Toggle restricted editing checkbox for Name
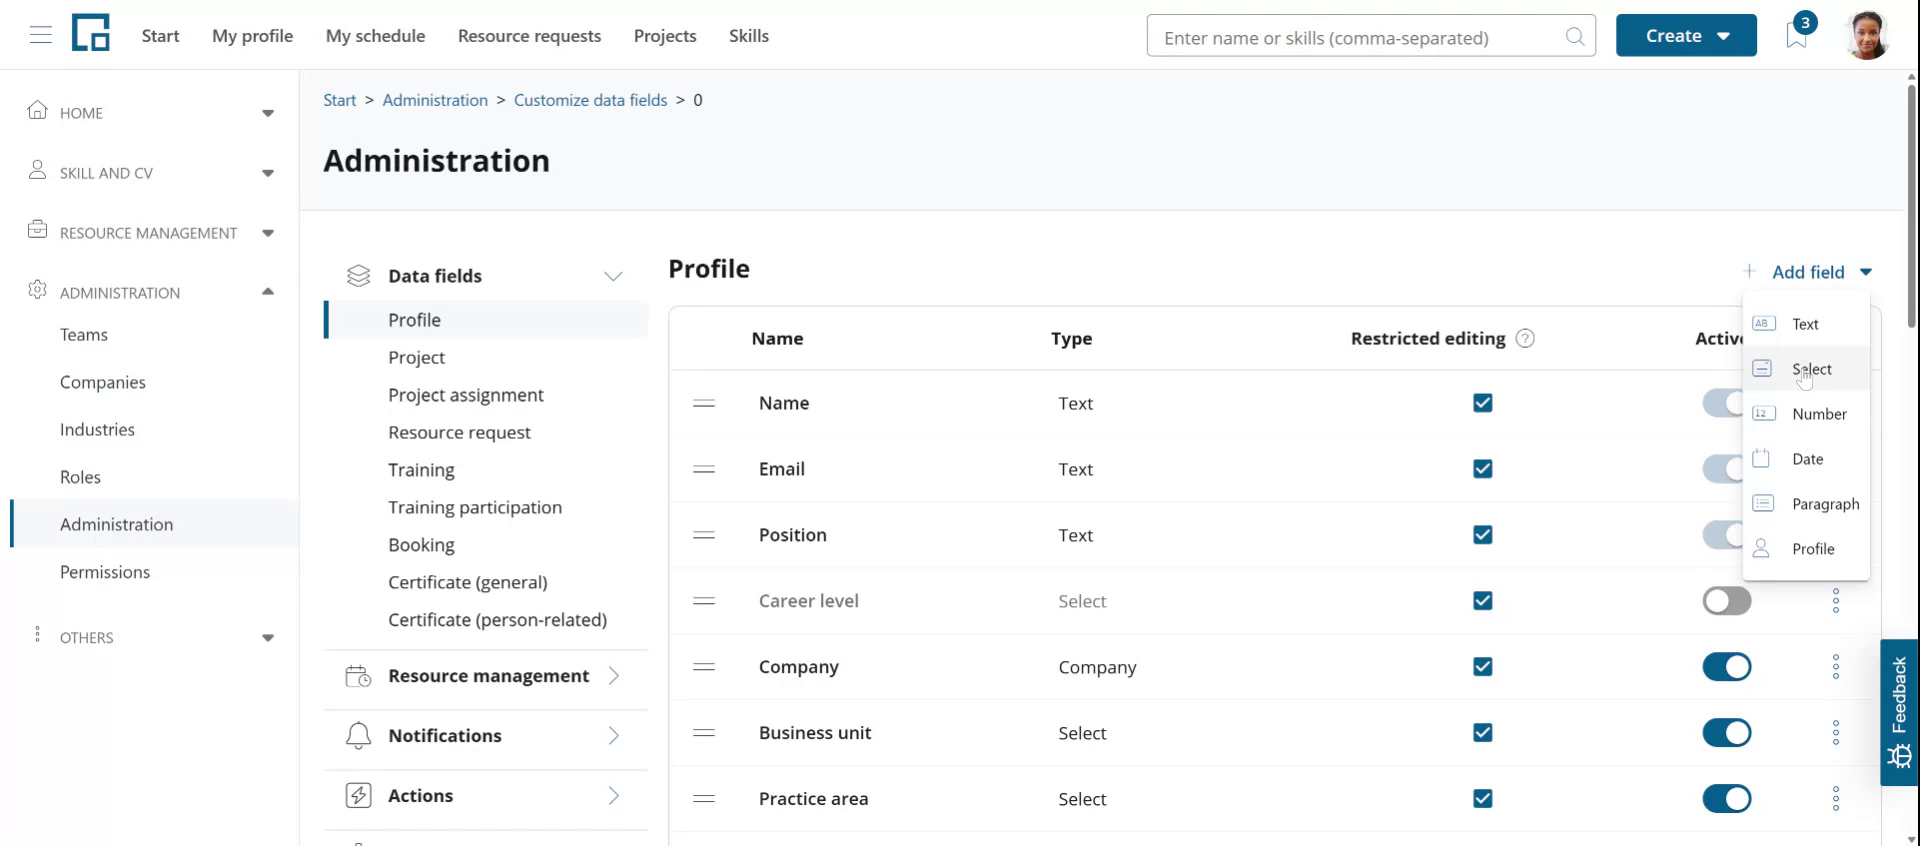Image resolution: width=1920 pixels, height=846 pixels. pyautogui.click(x=1483, y=403)
